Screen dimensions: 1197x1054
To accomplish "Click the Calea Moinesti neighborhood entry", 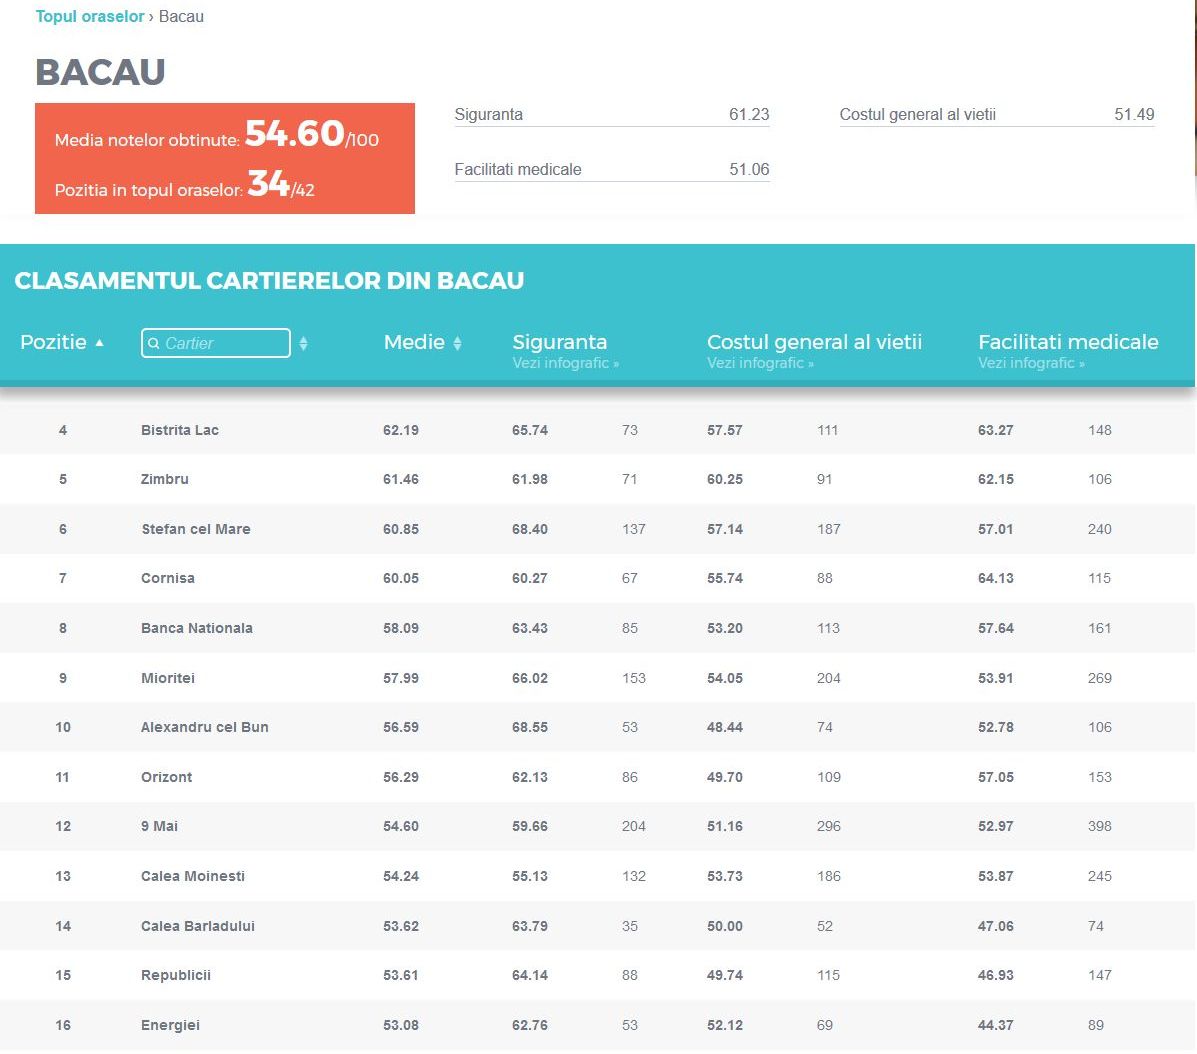I will coord(193,876).
